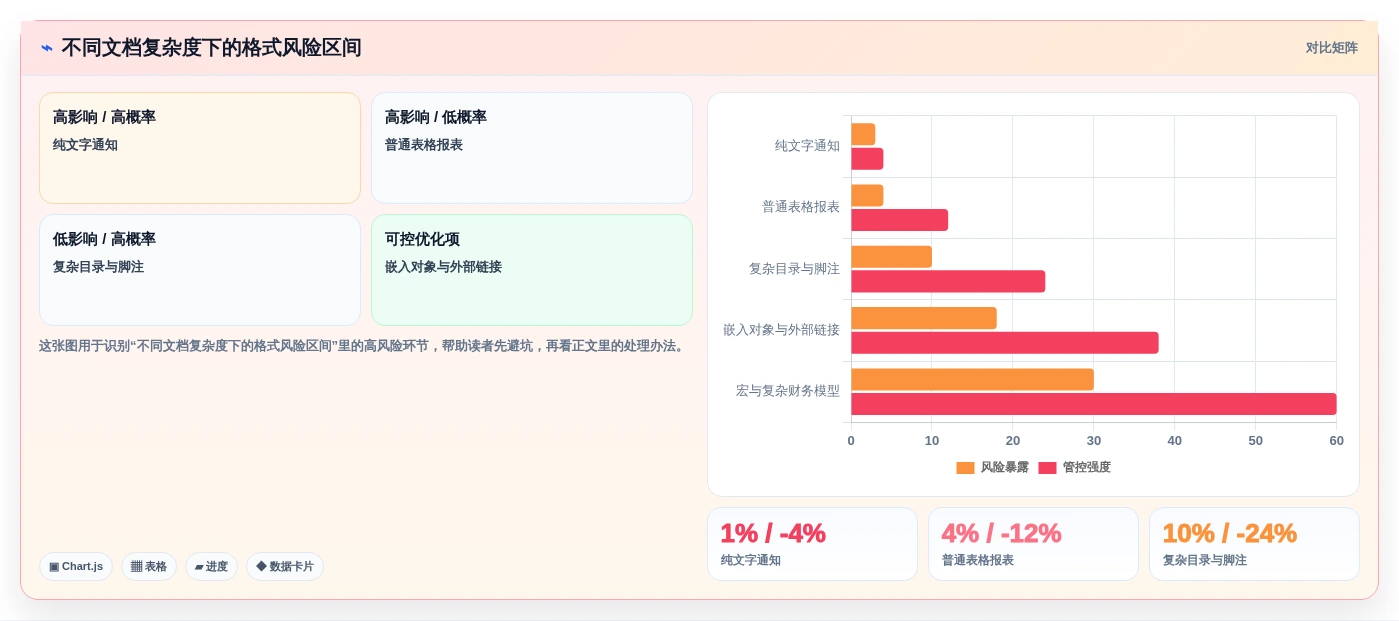
Task: Click the description paragraph starting 这张图用于识别
Action: pyautogui.click(x=364, y=346)
